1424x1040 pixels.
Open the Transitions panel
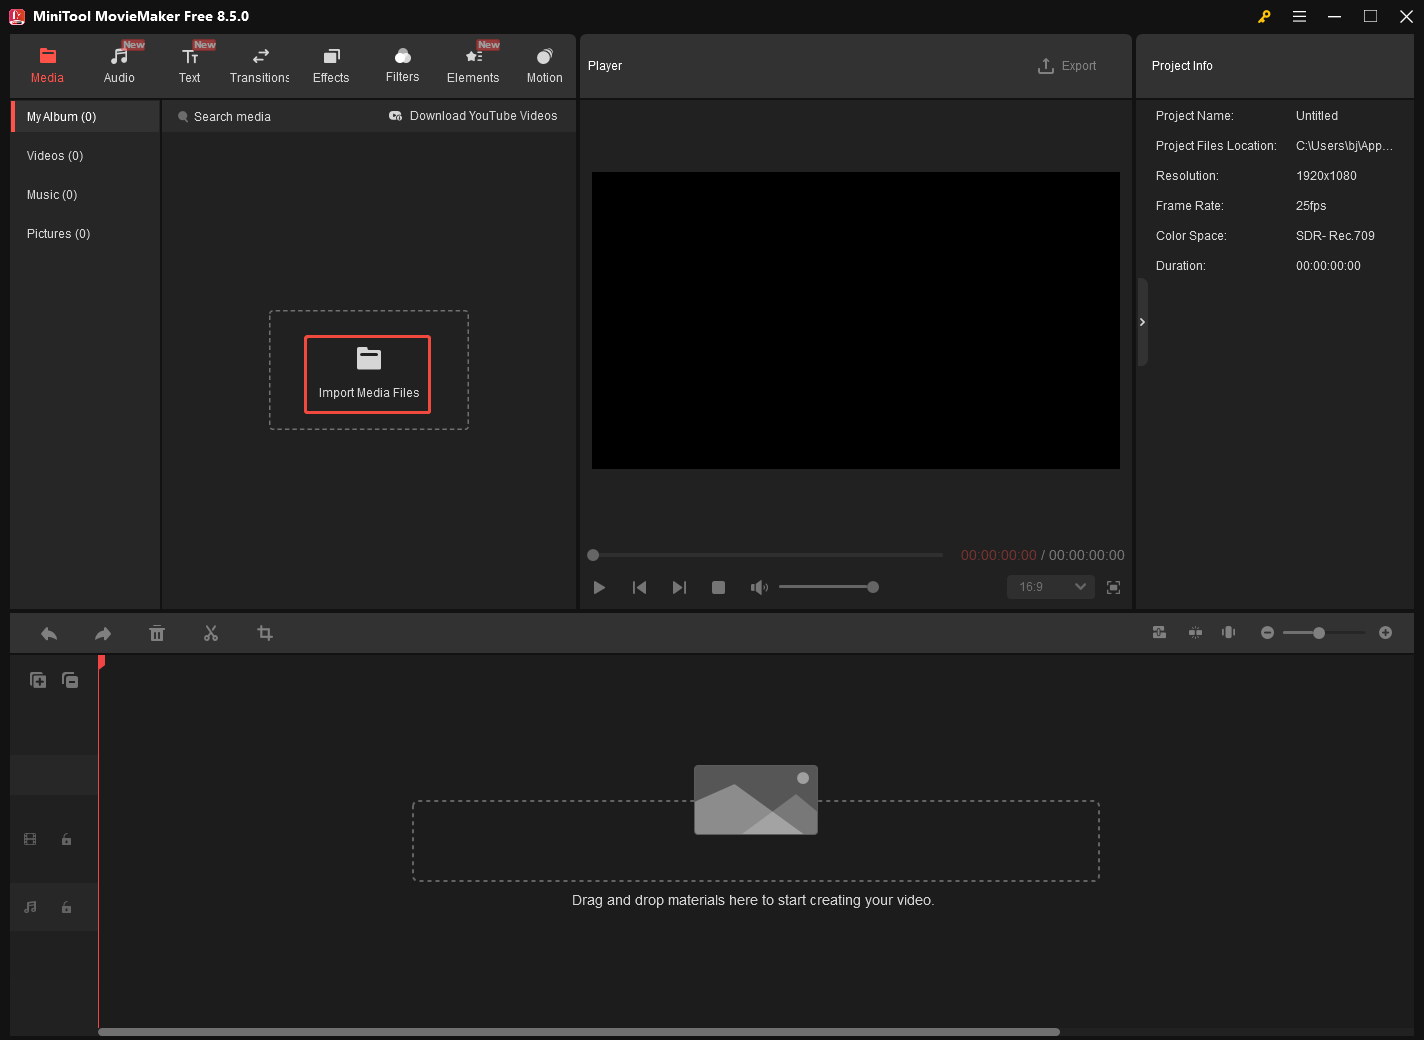tap(259, 64)
